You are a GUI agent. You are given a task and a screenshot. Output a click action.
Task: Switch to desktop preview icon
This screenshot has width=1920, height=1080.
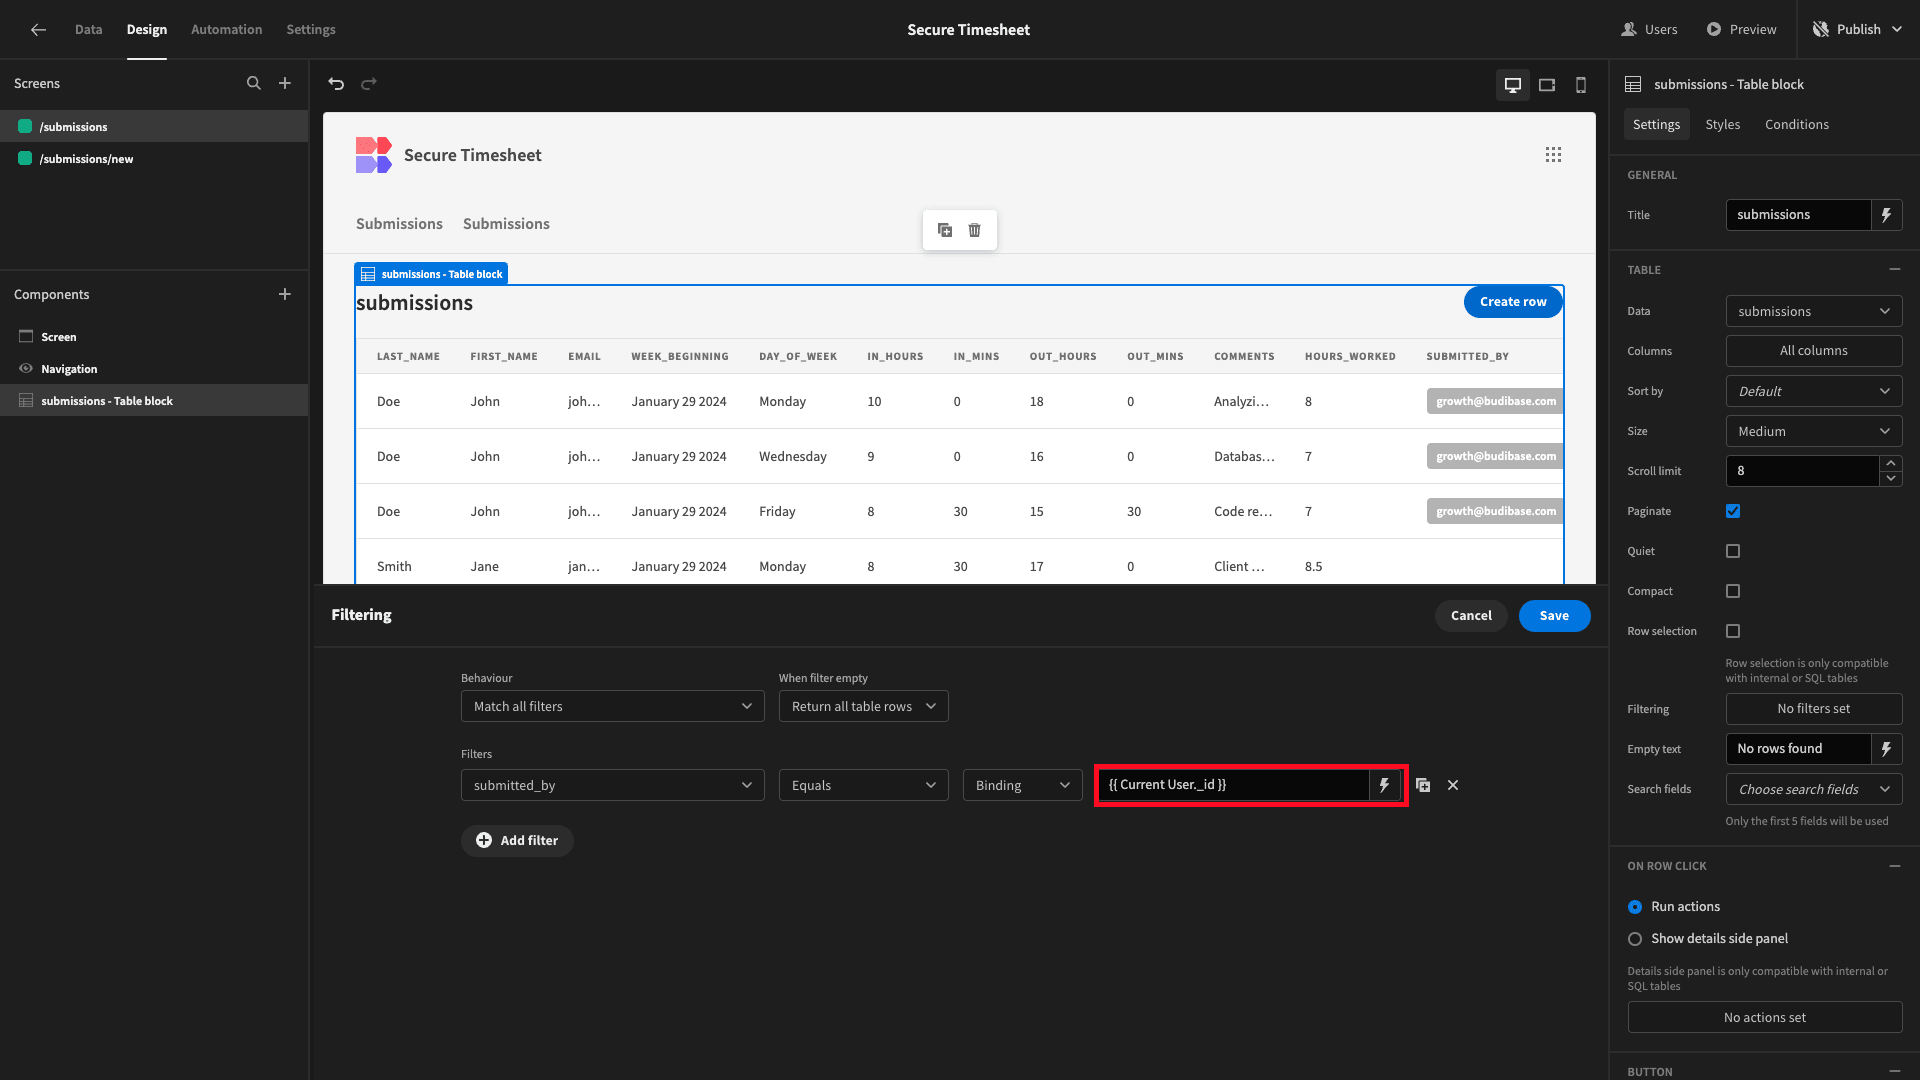pos(1513,85)
